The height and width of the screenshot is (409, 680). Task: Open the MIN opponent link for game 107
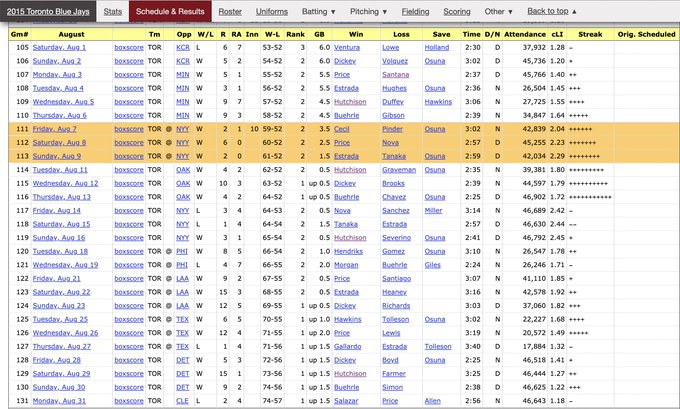coord(183,75)
